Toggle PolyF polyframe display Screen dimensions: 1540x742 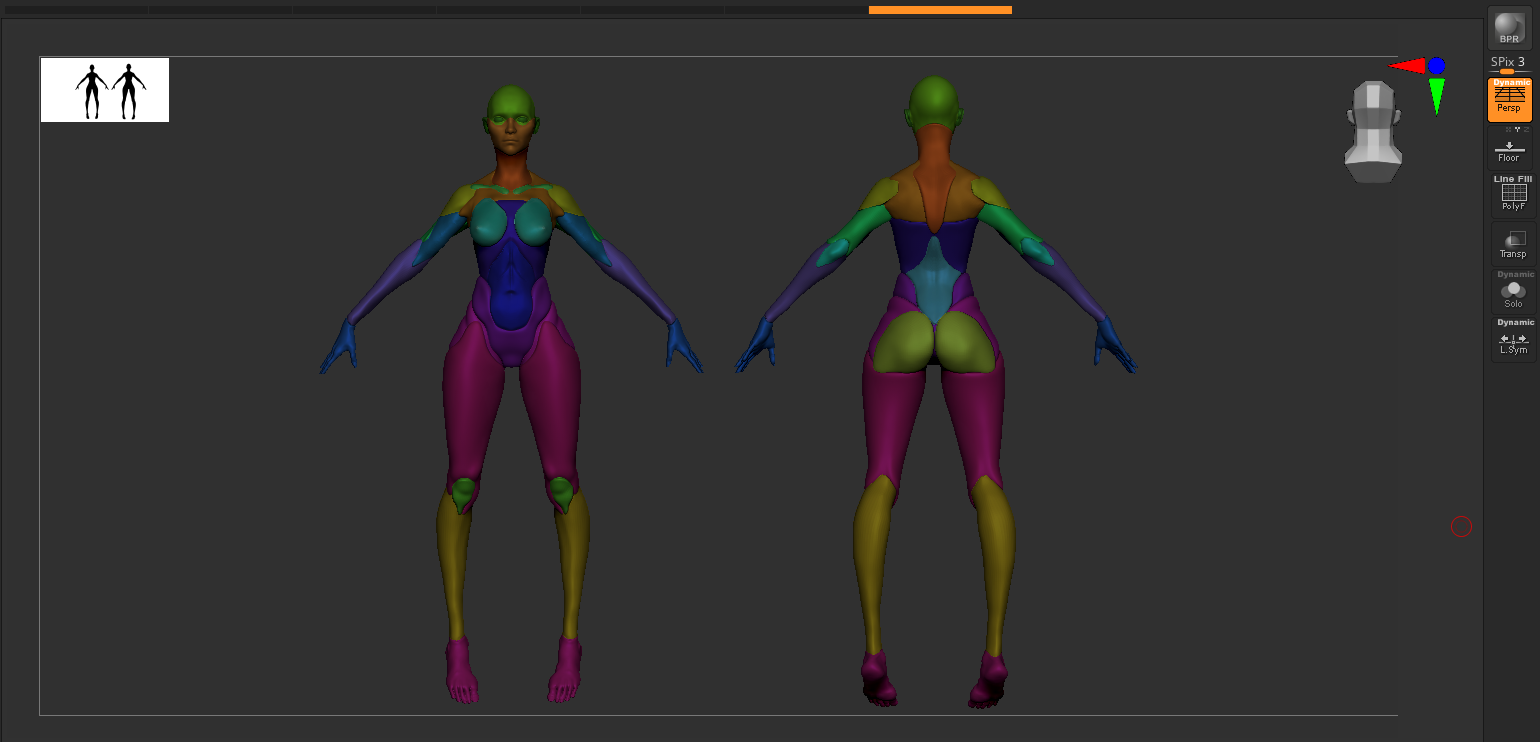1513,196
